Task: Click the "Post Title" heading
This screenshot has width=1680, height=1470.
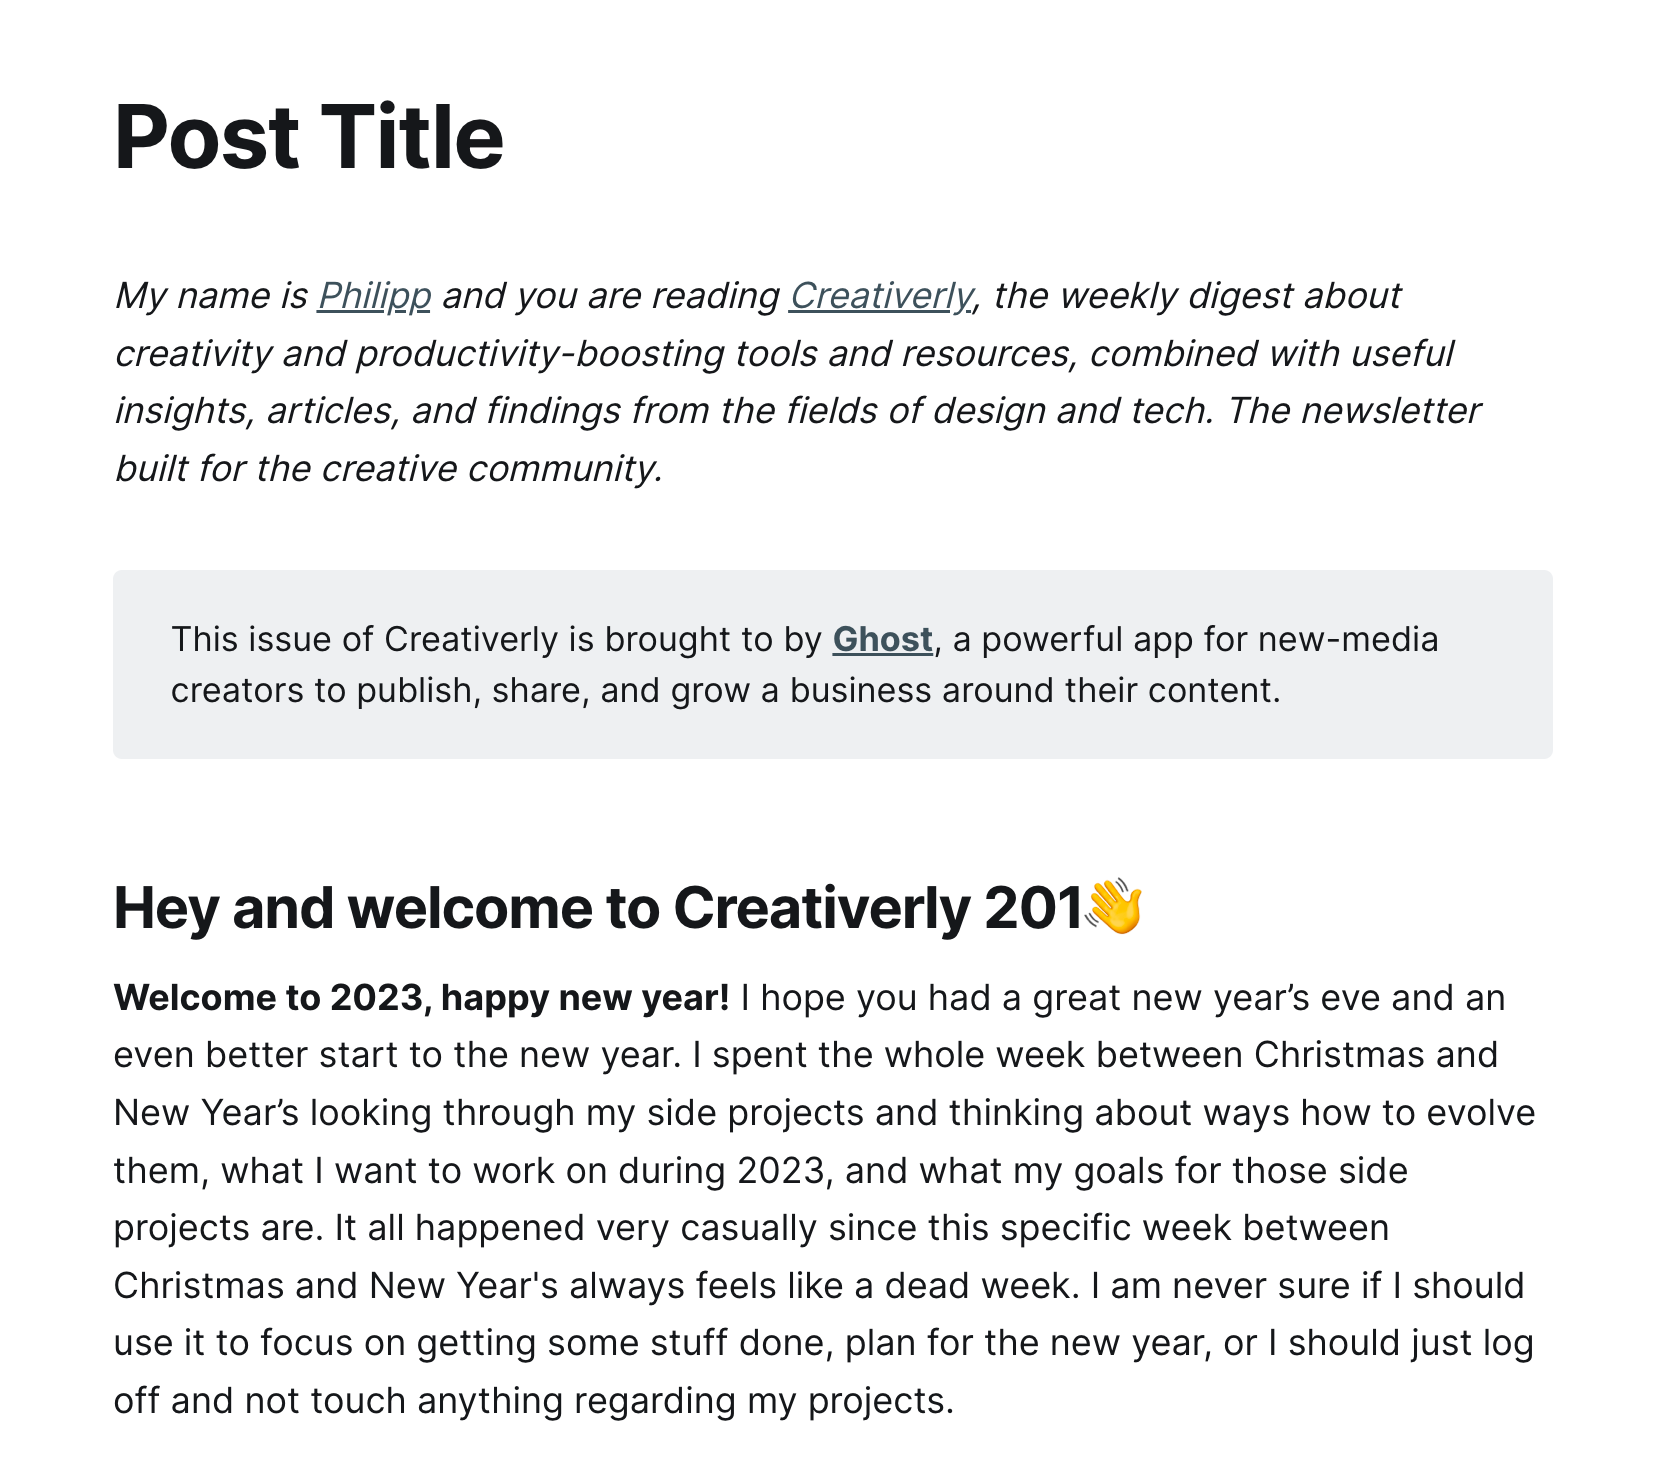Action: click(308, 137)
